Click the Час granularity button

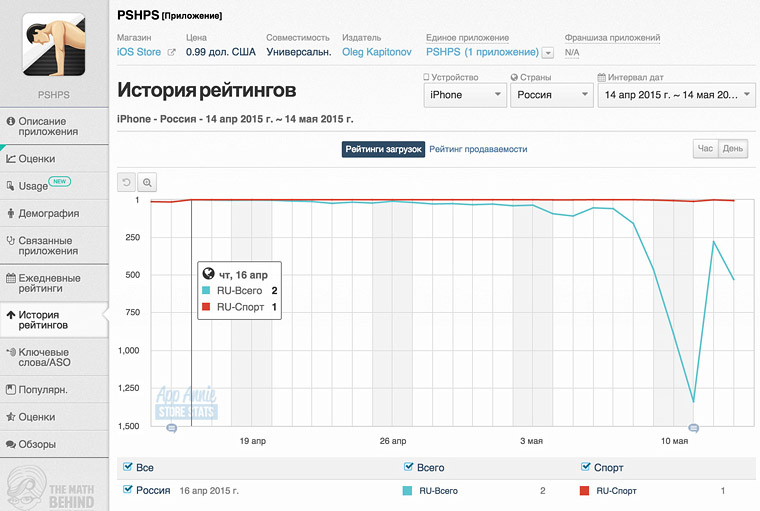point(706,149)
